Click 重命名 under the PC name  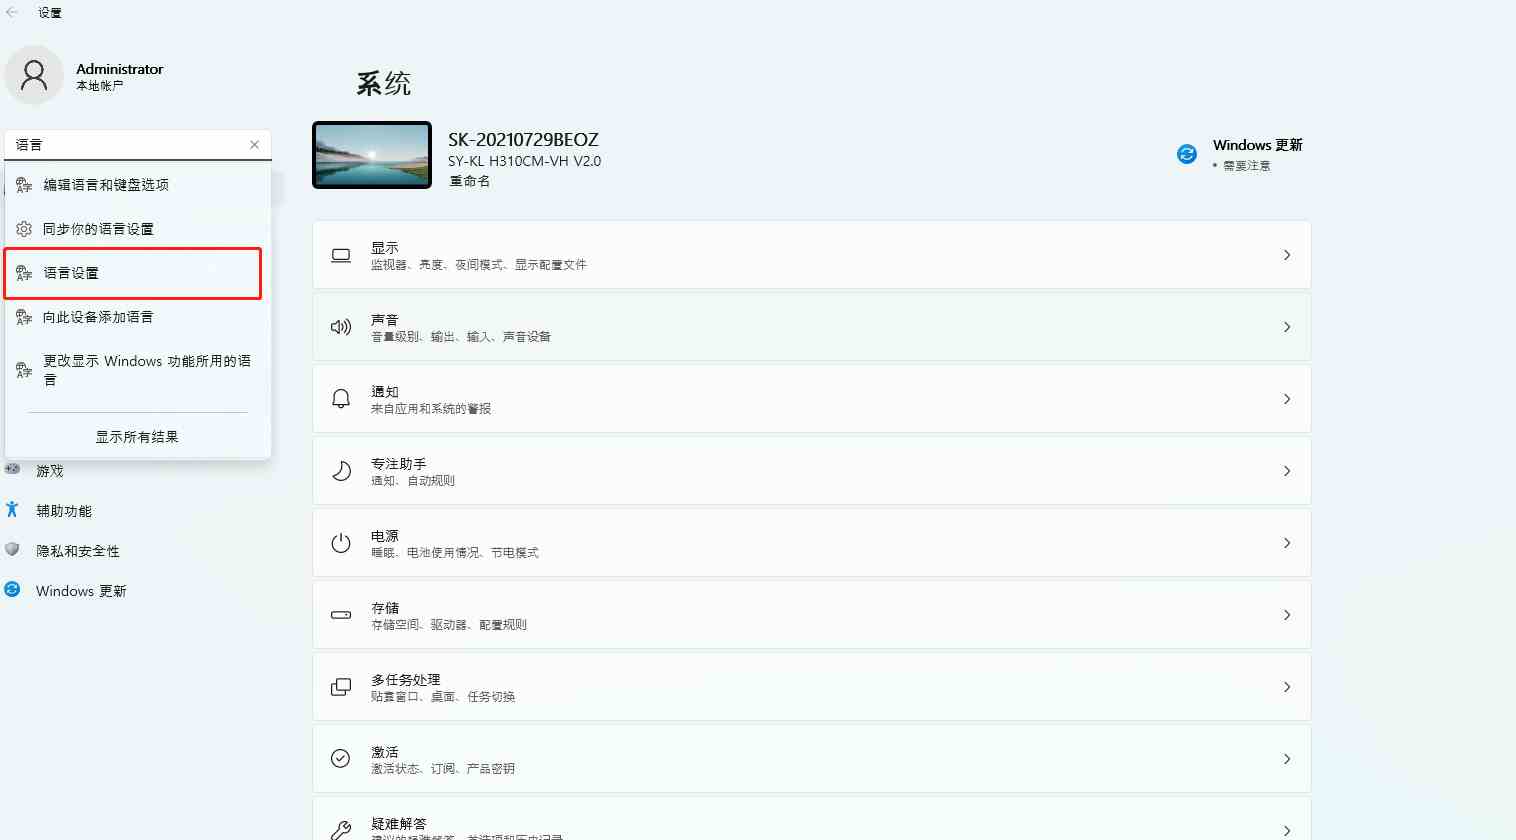tap(469, 181)
